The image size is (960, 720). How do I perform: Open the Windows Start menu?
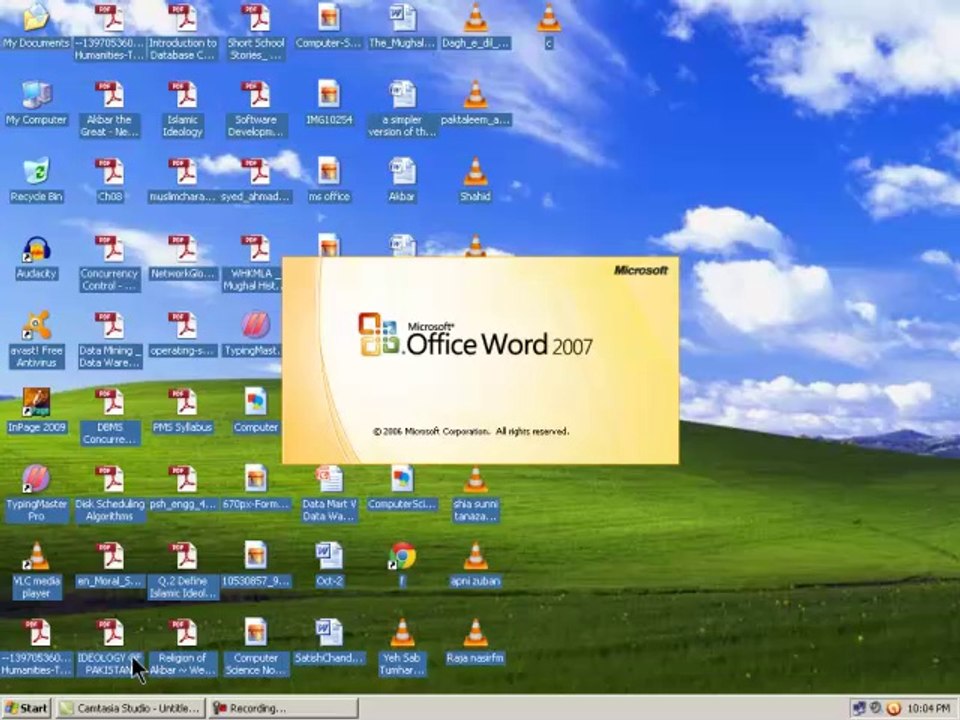(x=26, y=708)
